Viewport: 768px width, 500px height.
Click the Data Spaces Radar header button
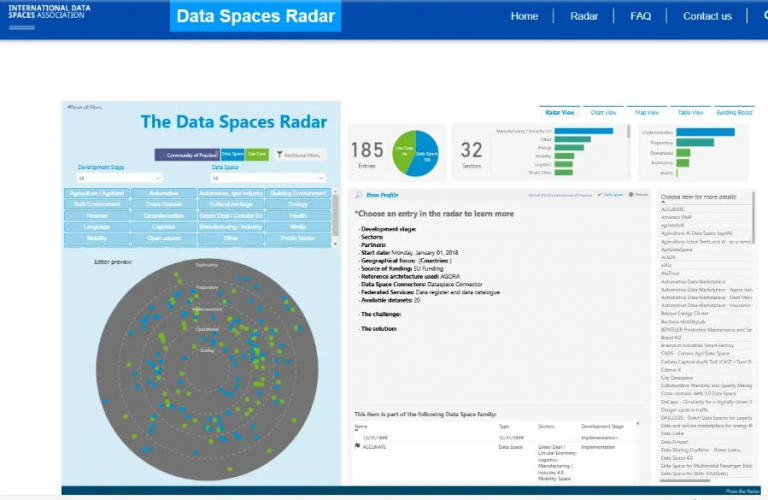tap(255, 16)
